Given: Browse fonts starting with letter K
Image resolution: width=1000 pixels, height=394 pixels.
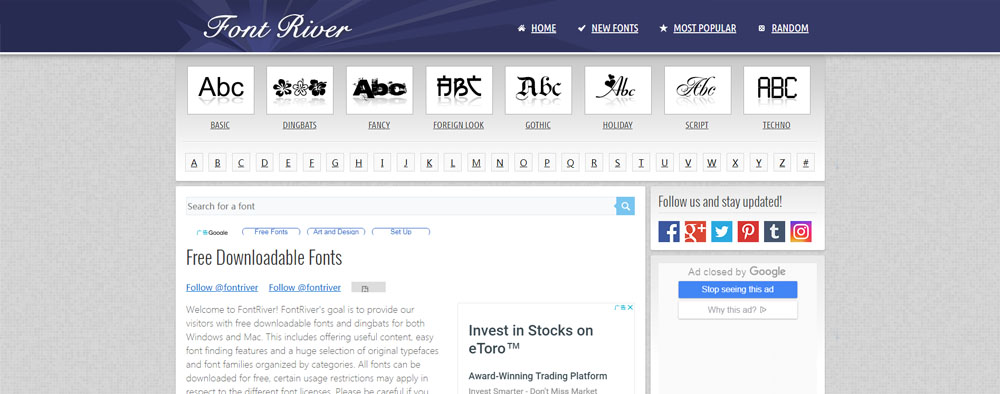Looking at the screenshot, I should (429, 163).
